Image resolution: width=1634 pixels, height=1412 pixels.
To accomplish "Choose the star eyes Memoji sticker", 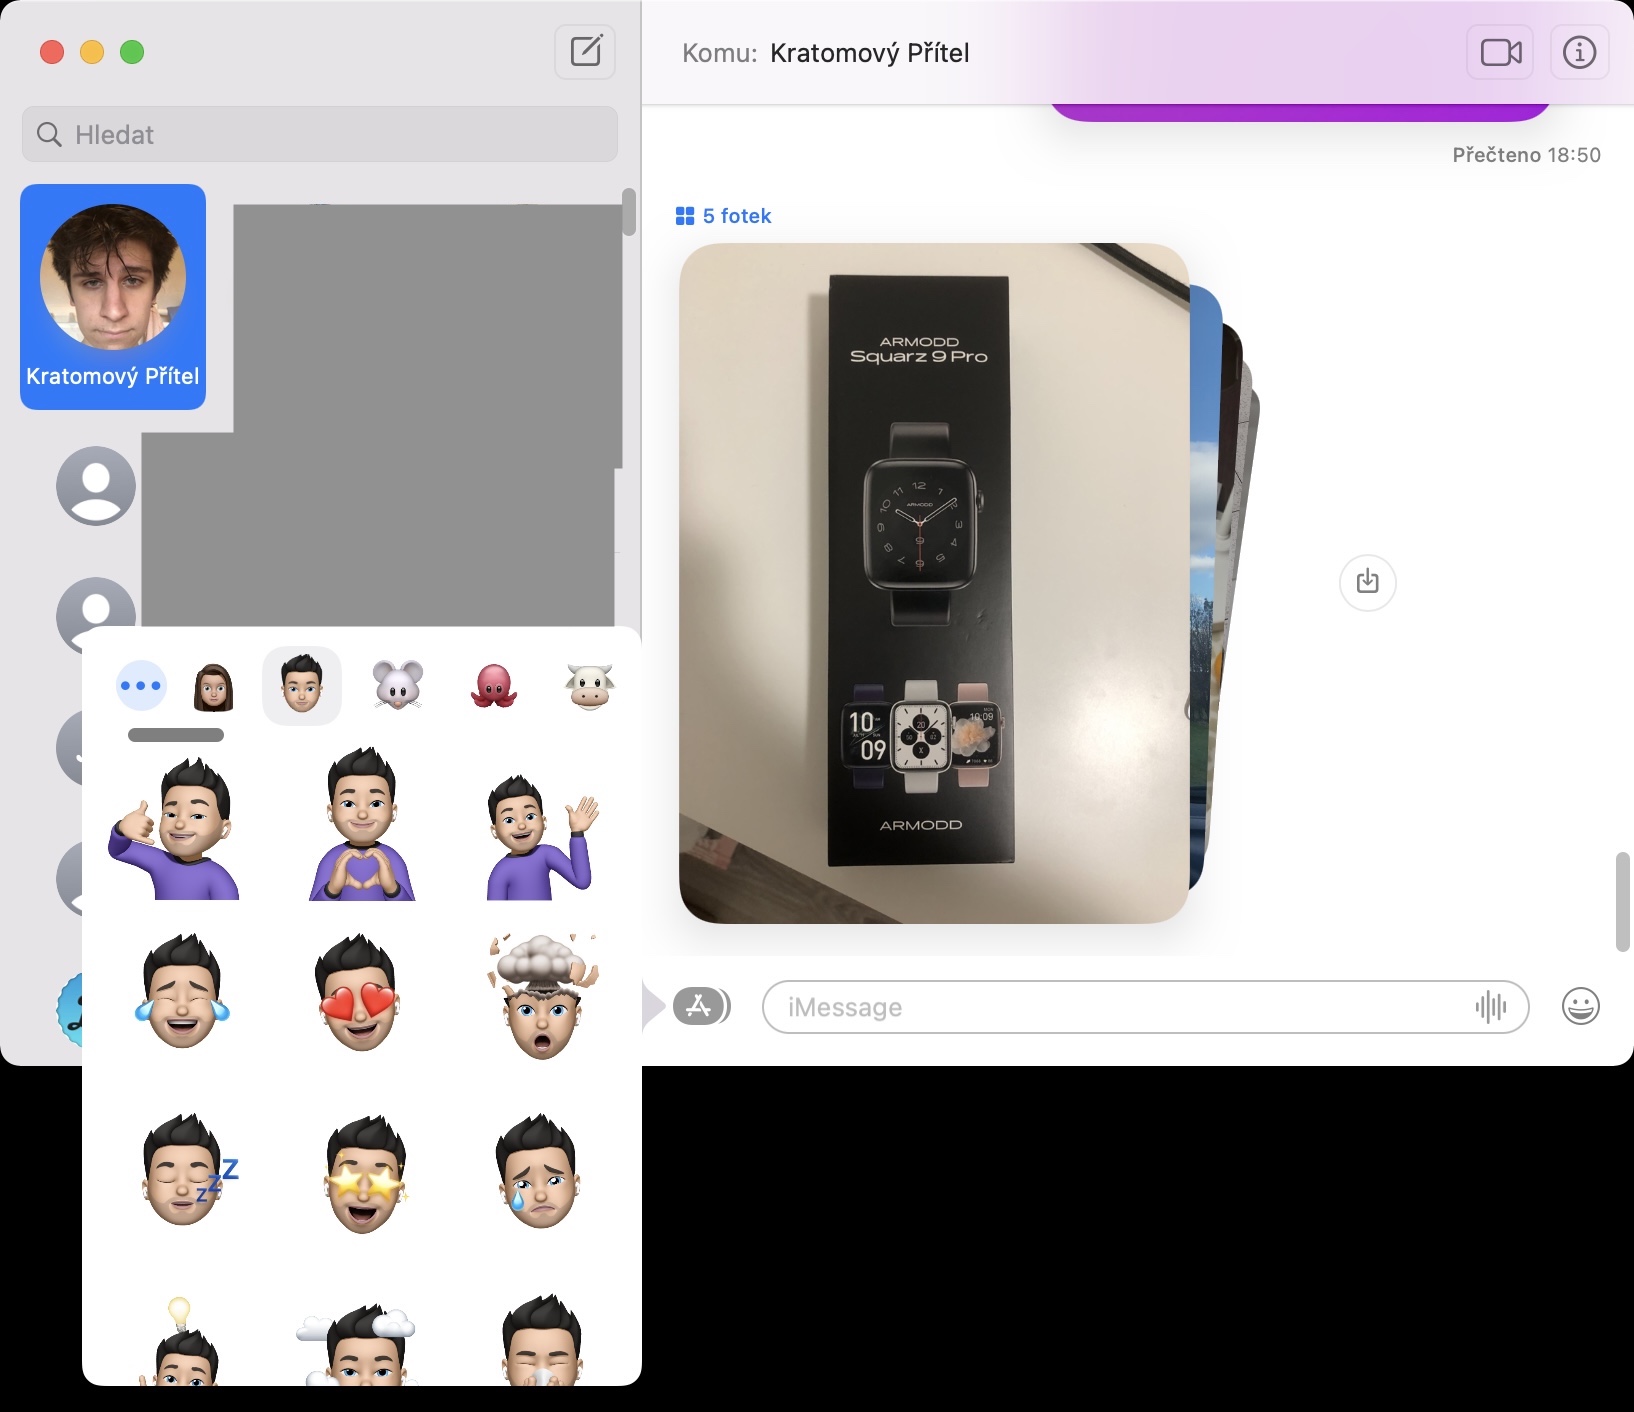I will coord(365,1173).
